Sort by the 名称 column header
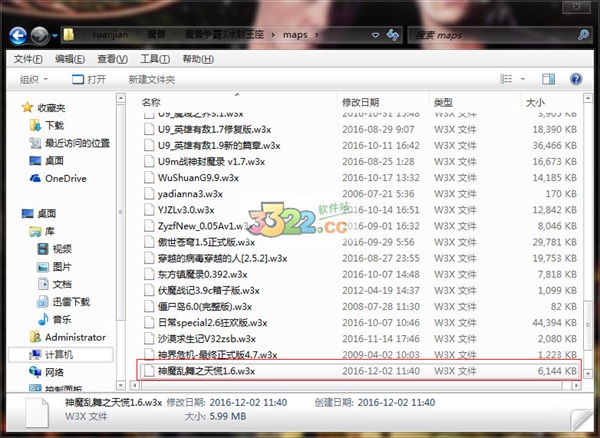 click(x=151, y=102)
